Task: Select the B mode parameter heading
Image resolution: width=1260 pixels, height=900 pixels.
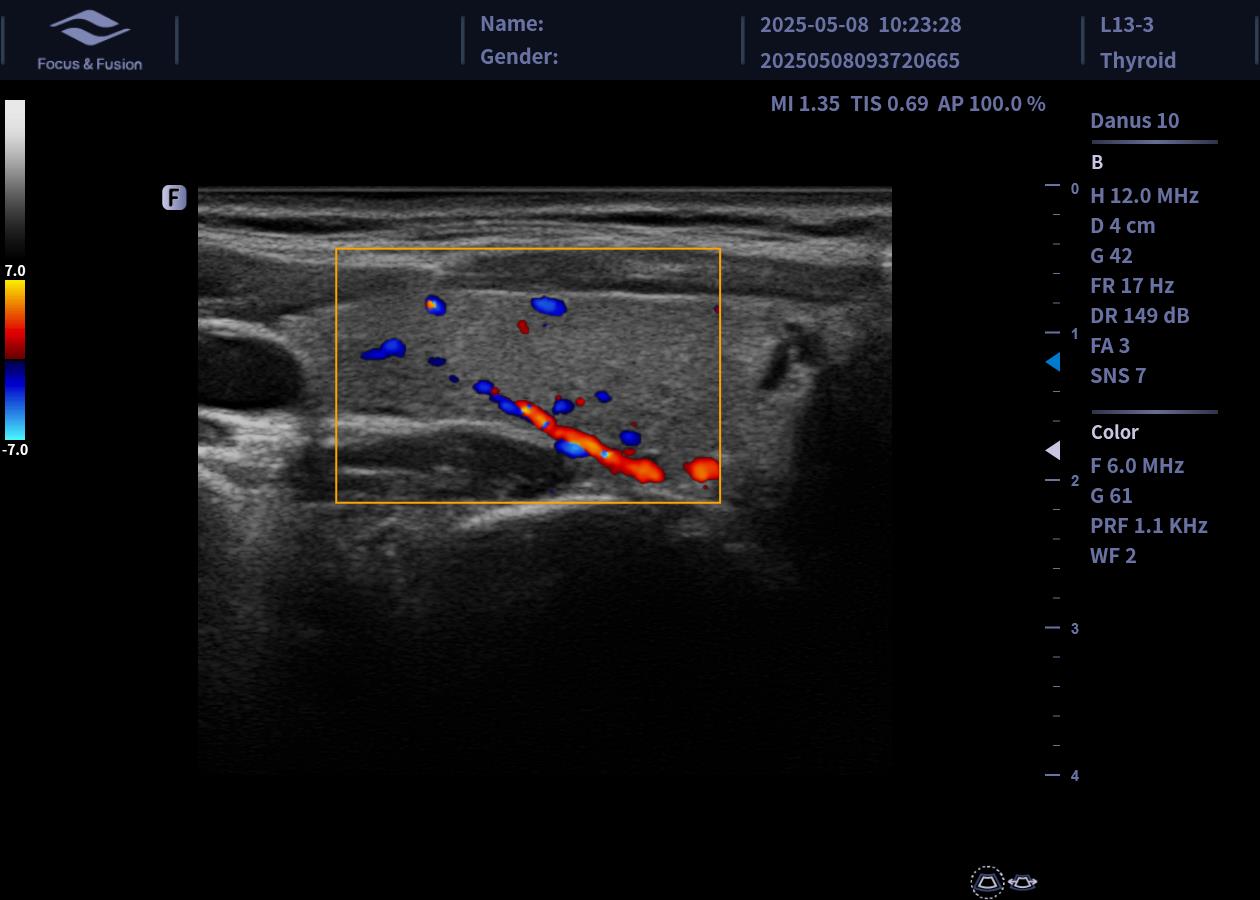Action: [1097, 162]
